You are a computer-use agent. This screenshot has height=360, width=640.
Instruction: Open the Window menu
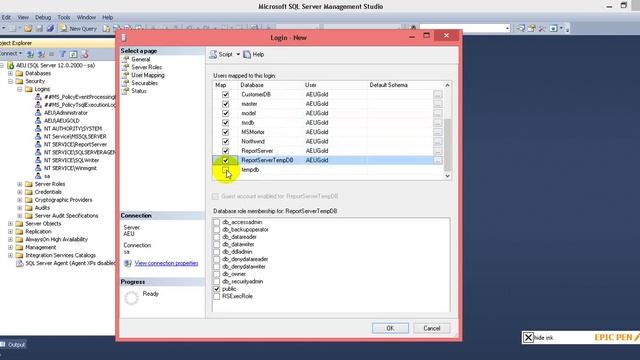point(86,18)
